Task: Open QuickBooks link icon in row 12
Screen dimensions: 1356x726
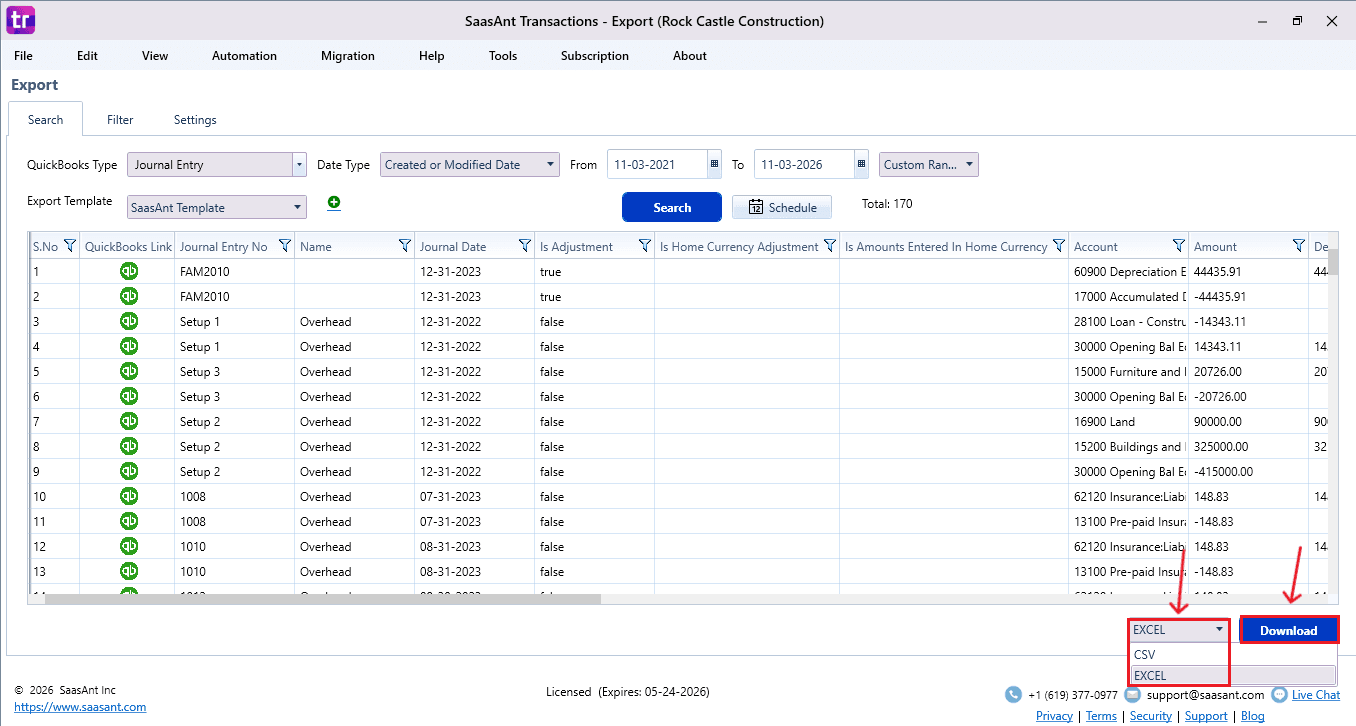Action: point(129,546)
